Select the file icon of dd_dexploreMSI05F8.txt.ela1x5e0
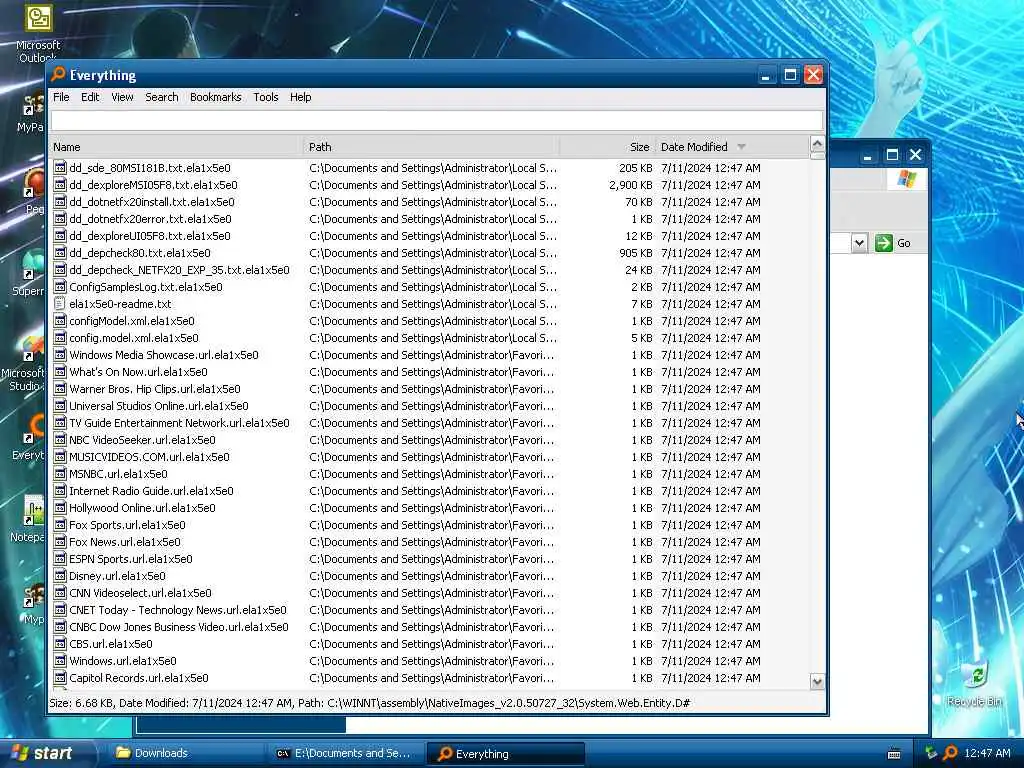The width and height of the screenshot is (1024, 768). 60,185
